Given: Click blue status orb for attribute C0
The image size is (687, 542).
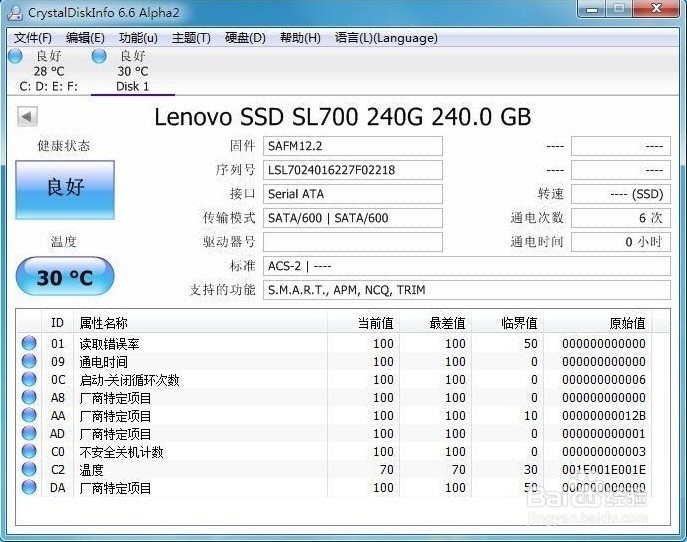Looking at the screenshot, I should [29, 451].
